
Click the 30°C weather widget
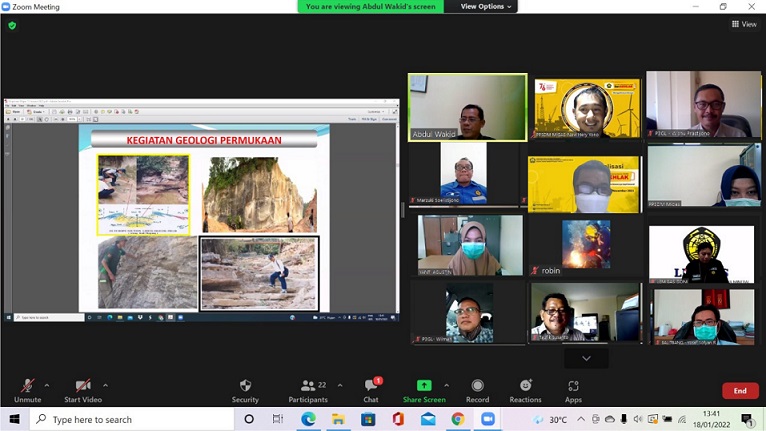(550, 419)
